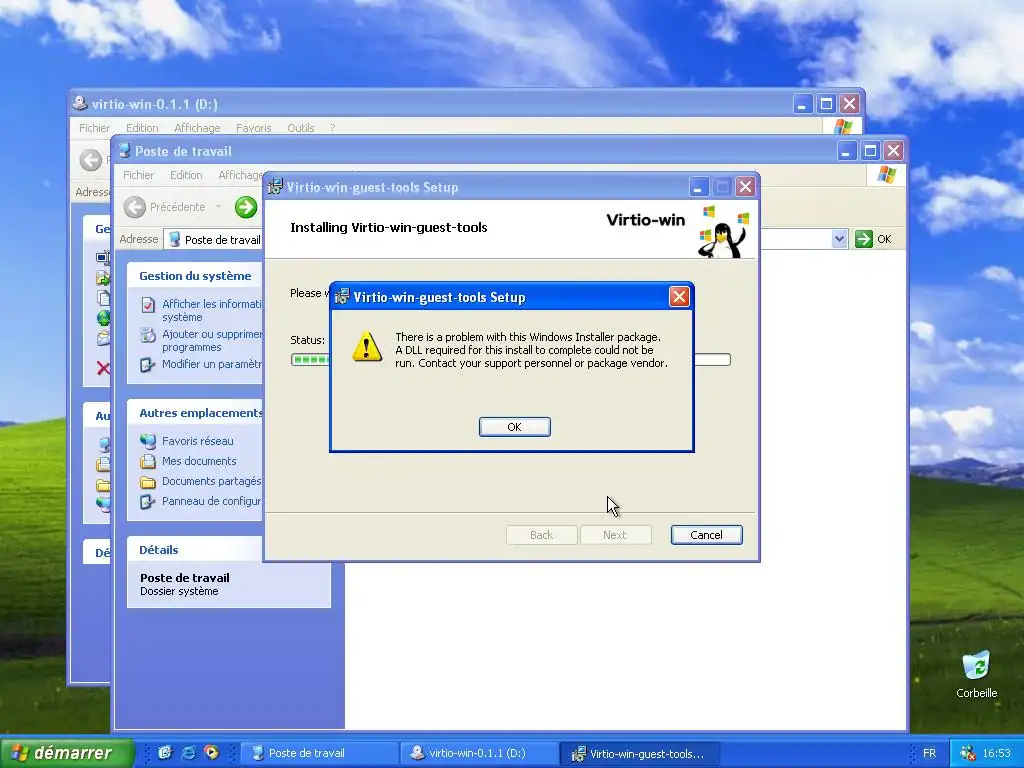Open Panneau de configuration link
This screenshot has width=1024, height=768.
[x=212, y=501]
